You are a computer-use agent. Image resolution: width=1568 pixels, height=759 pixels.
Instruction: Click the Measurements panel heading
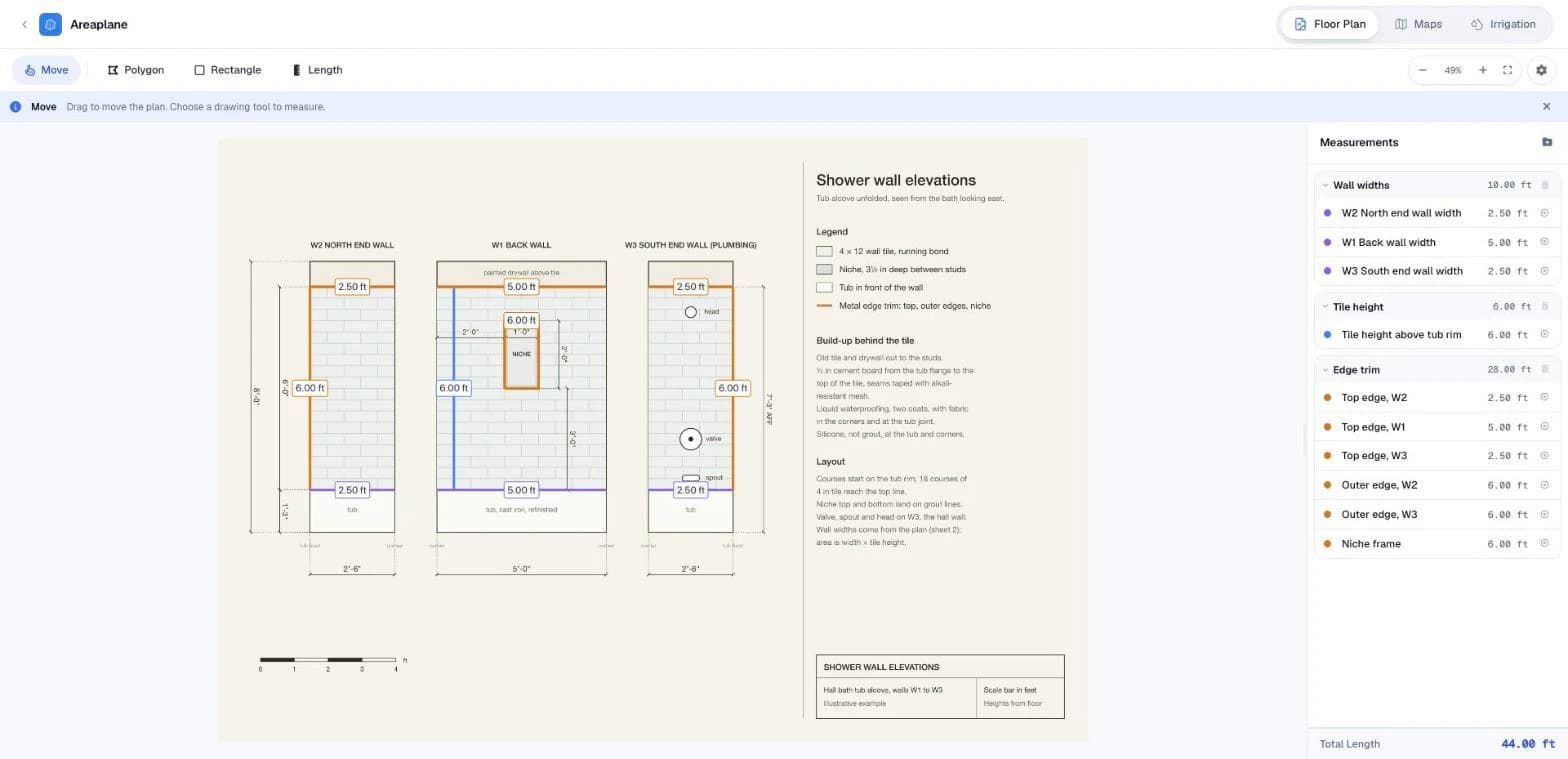(1359, 142)
